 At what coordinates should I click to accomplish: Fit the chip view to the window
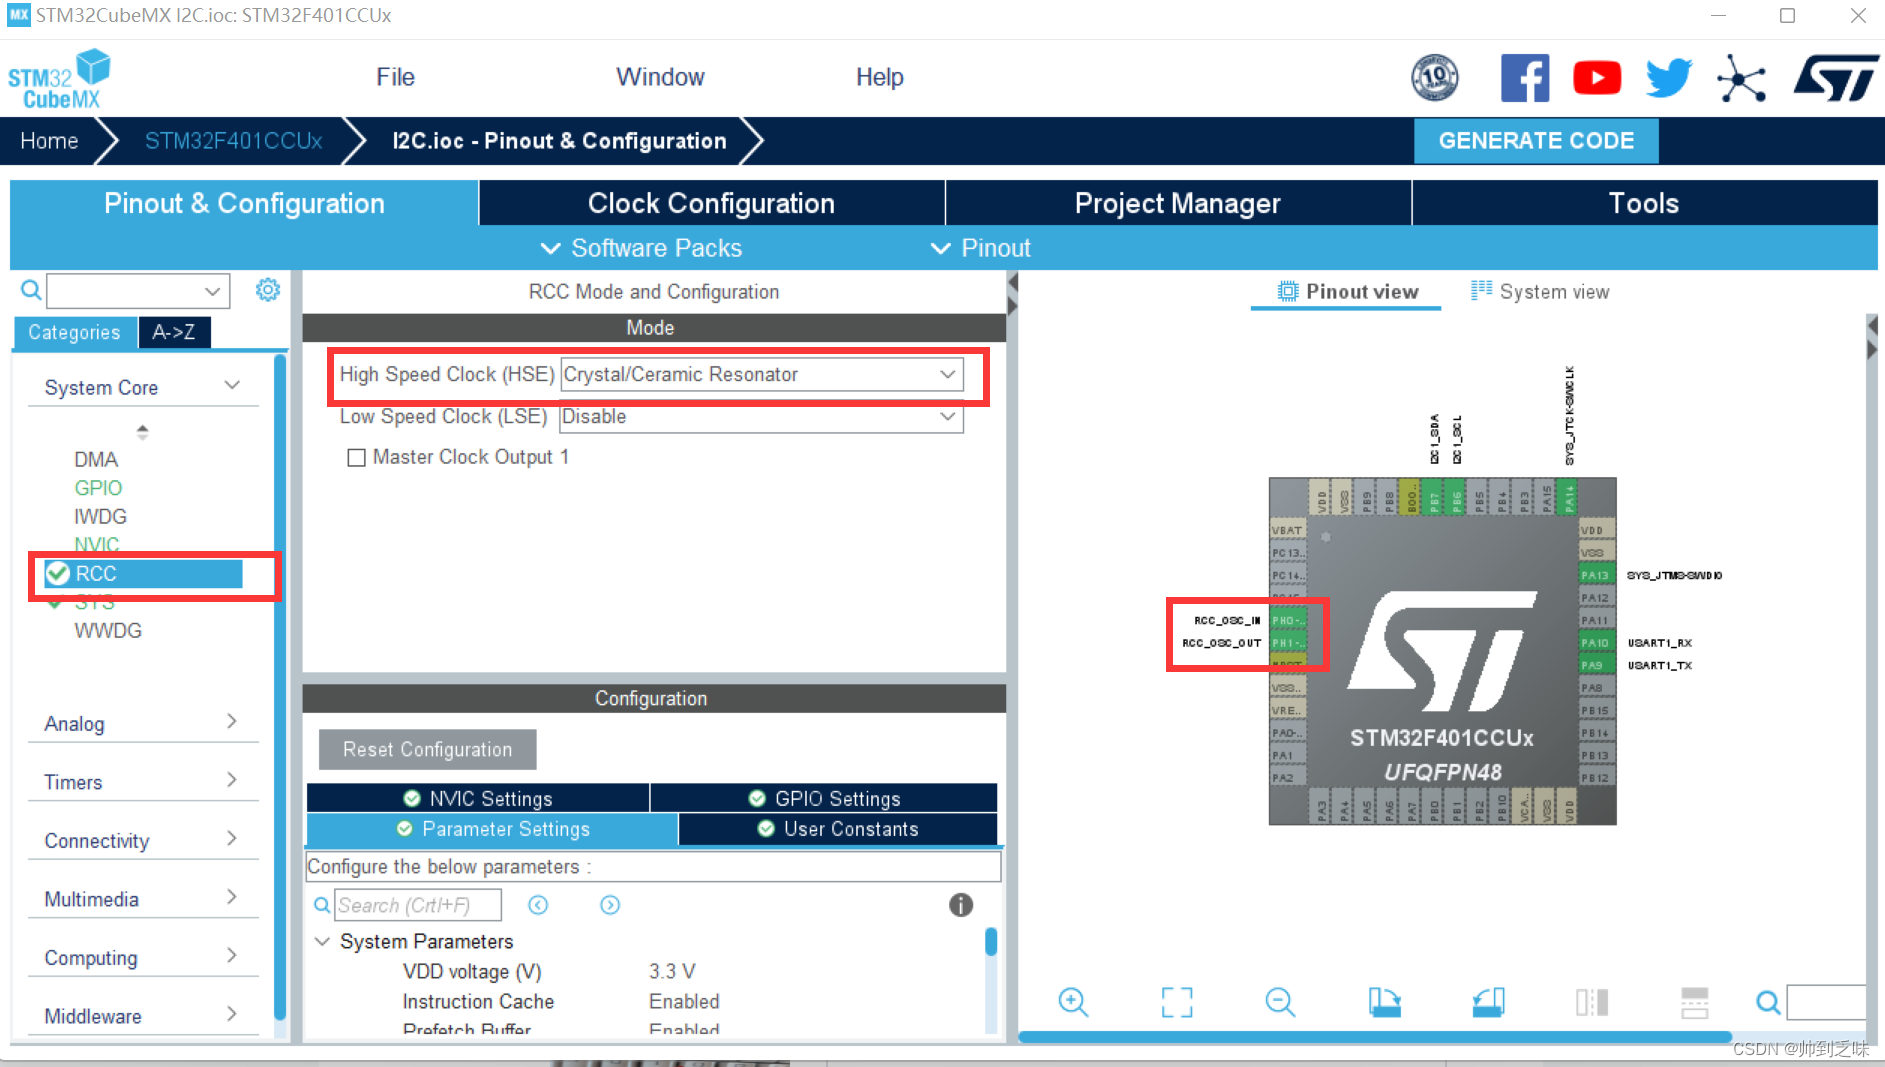click(x=1177, y=1001)
